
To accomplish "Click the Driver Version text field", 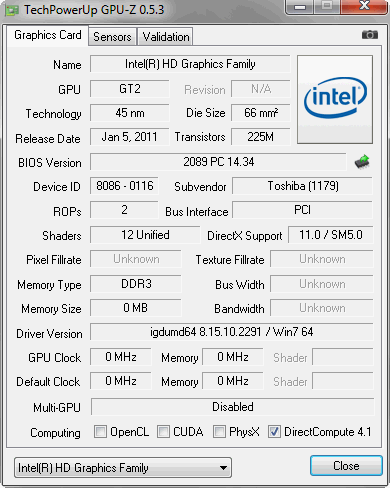I will coord(232,332).
